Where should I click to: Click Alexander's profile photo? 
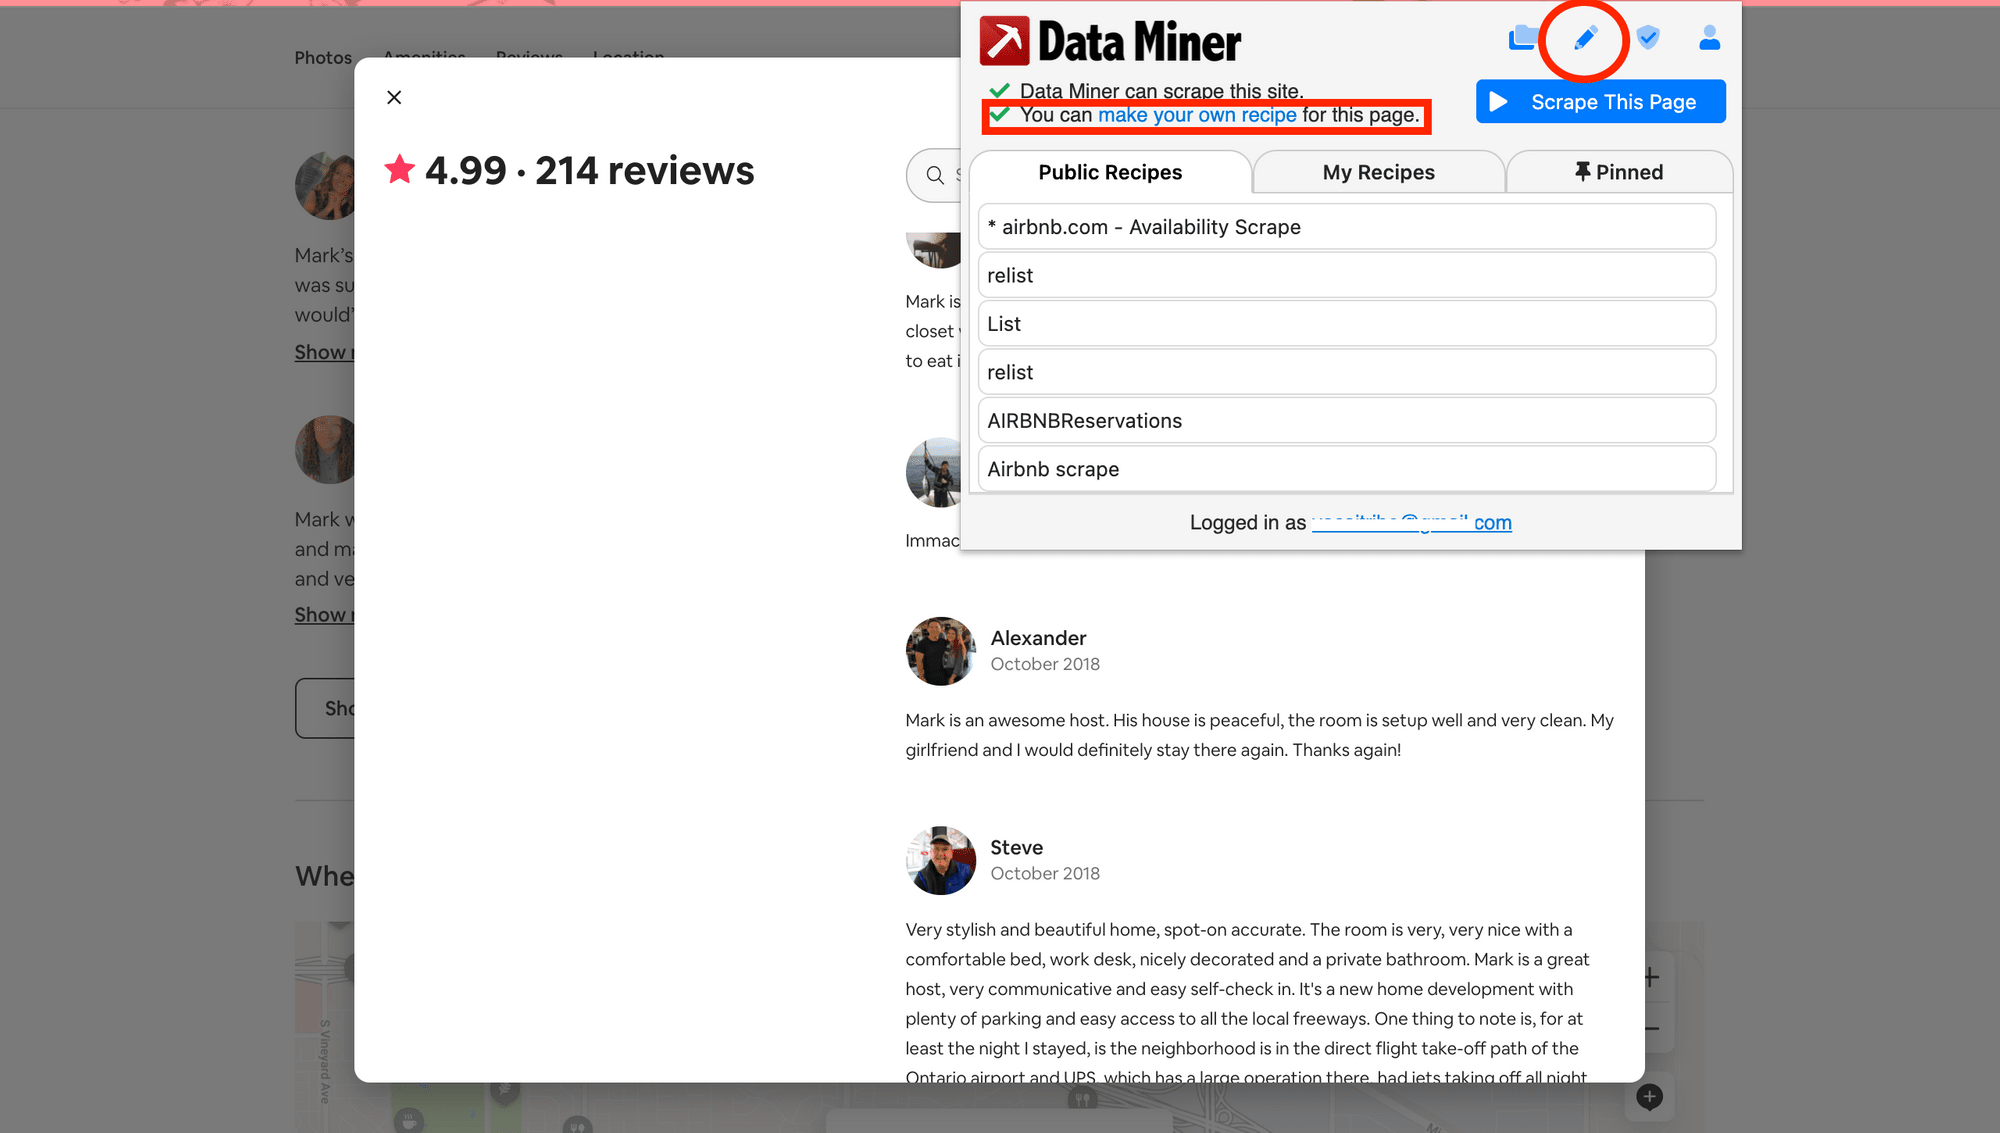point(940,651)
